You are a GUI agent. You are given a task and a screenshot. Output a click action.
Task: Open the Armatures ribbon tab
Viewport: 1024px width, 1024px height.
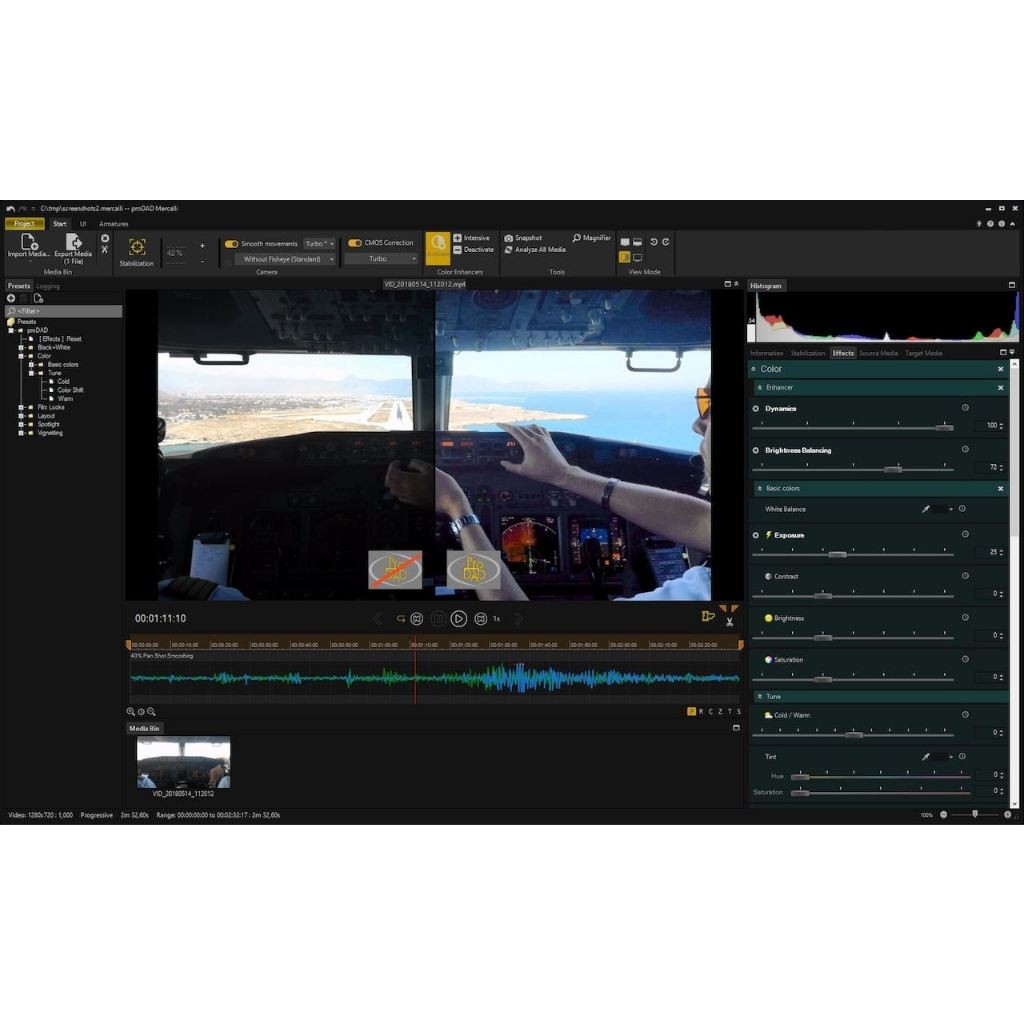pyautogui.click(x=114, y=224)
